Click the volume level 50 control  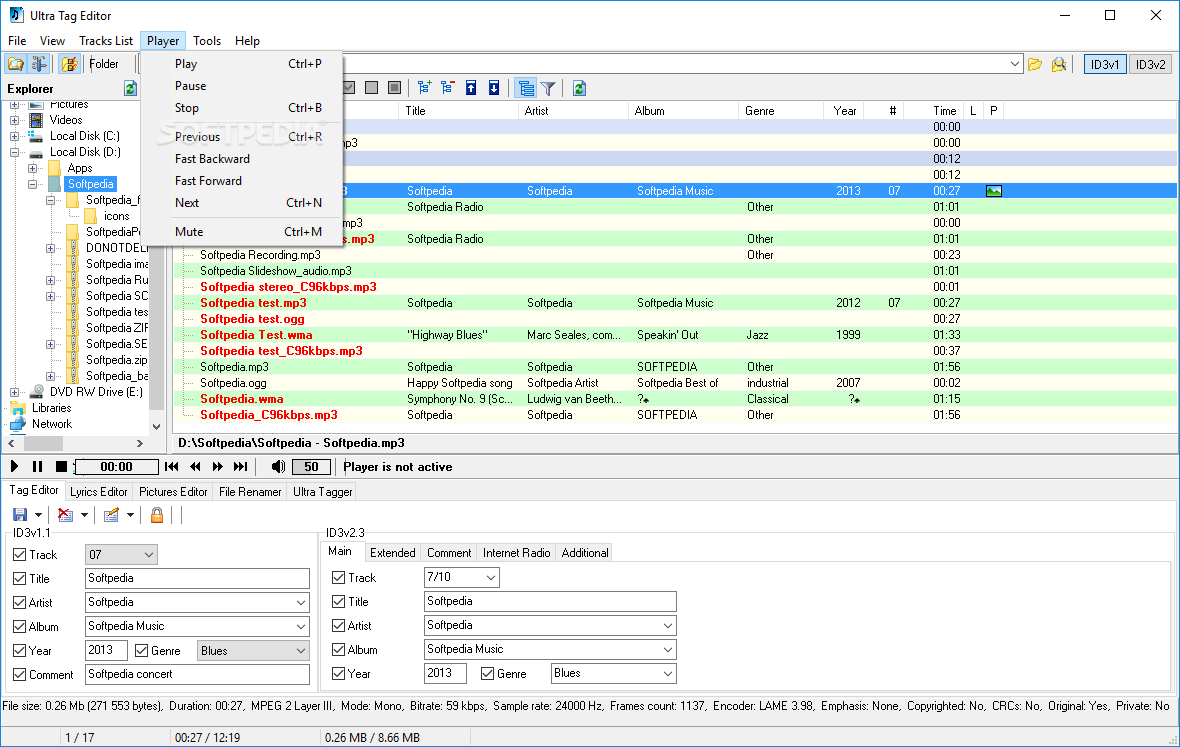311,466
